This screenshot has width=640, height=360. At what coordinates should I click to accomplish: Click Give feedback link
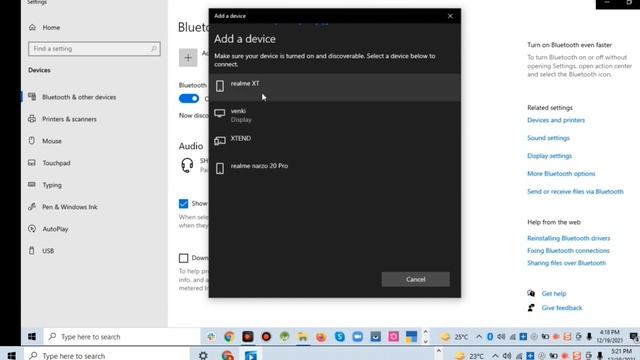562,308
